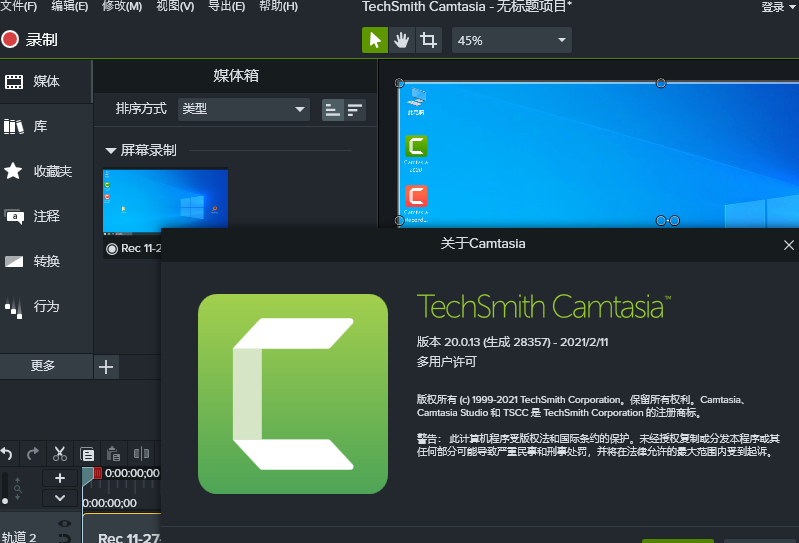Open the 导出(E) menu
The height and width of the screenshot is (543, 799).
click(x=226, y=6)
